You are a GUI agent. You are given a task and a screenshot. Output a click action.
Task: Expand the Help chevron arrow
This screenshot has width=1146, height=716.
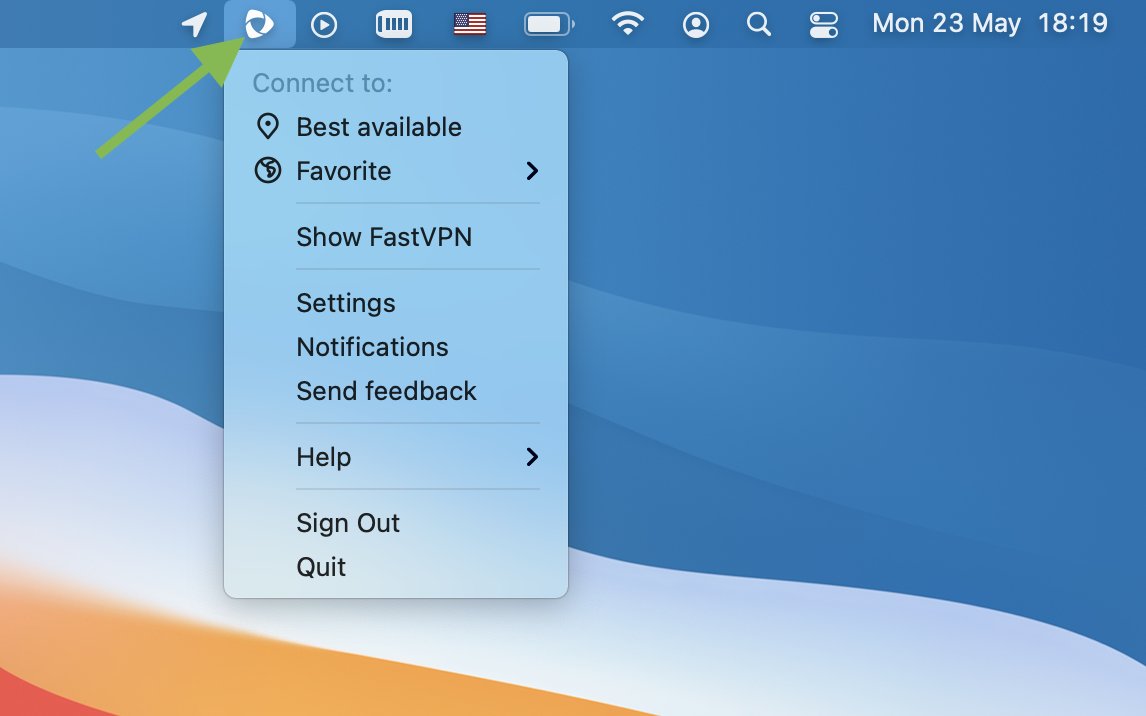pos(532,457)
